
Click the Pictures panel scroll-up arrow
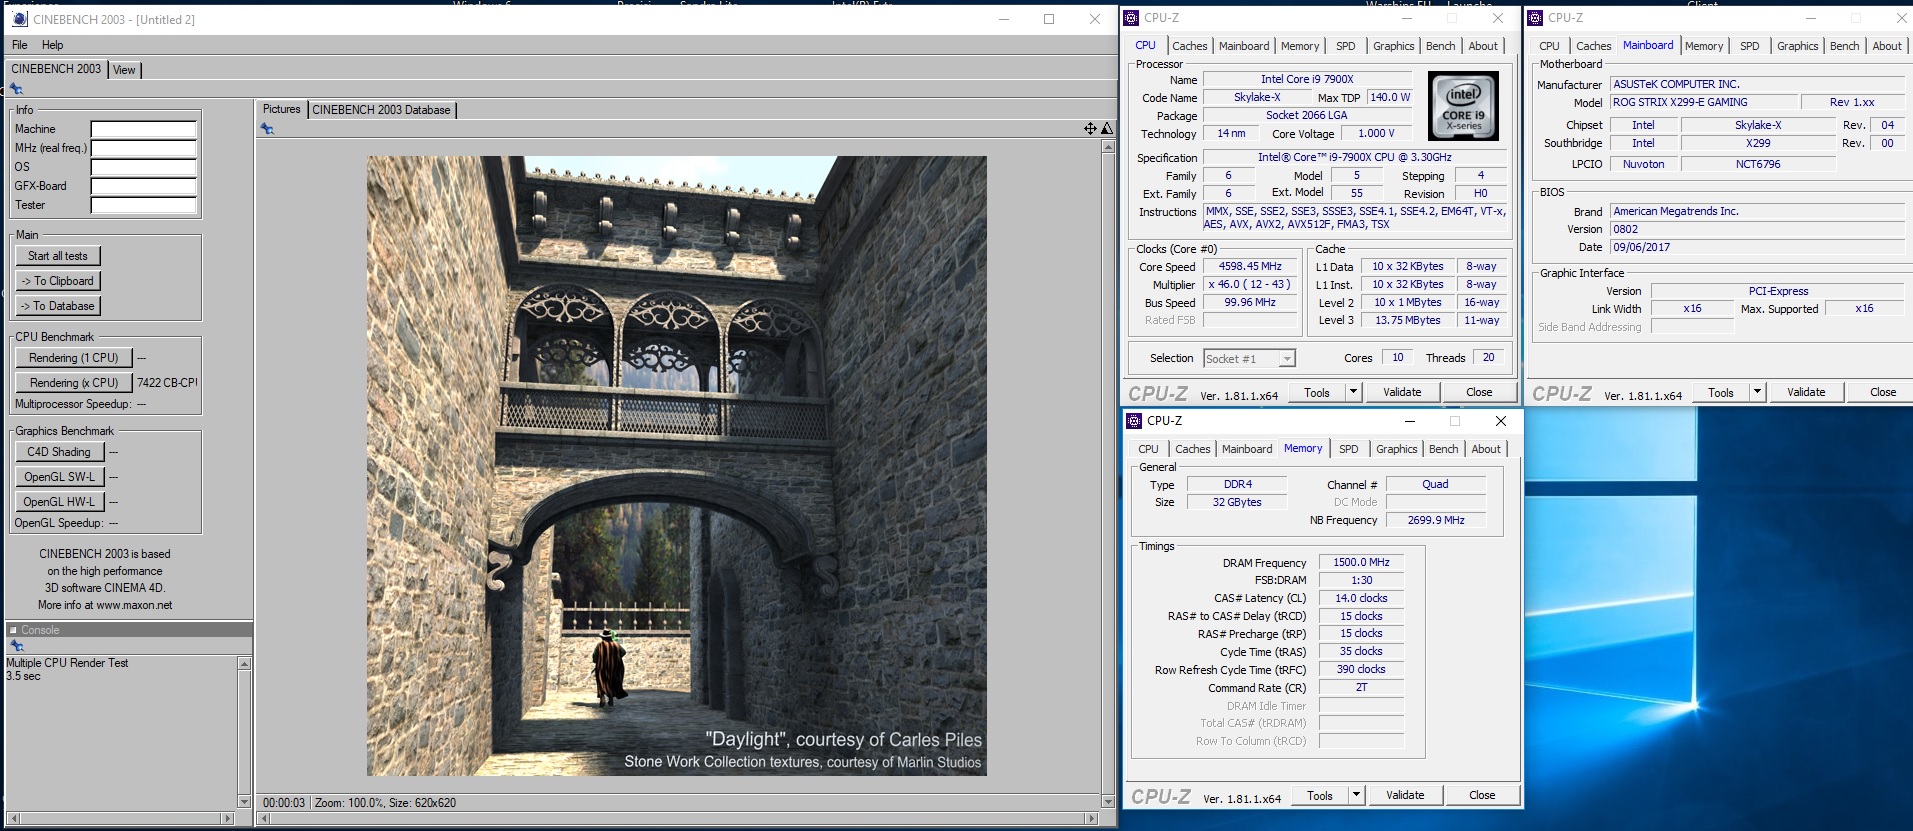coord(1107,147)
